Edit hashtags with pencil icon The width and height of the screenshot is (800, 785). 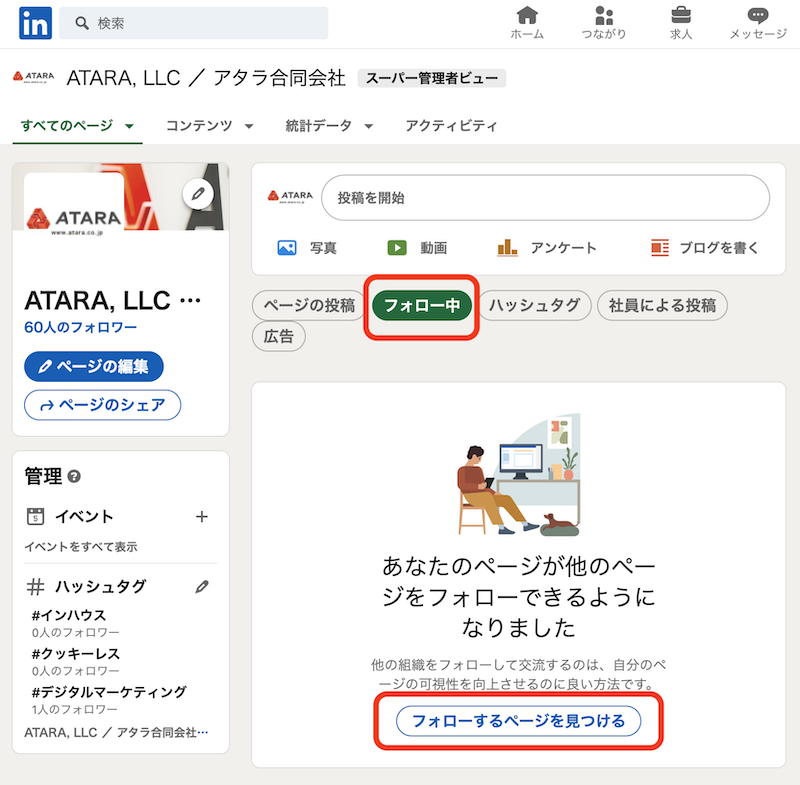202,587
